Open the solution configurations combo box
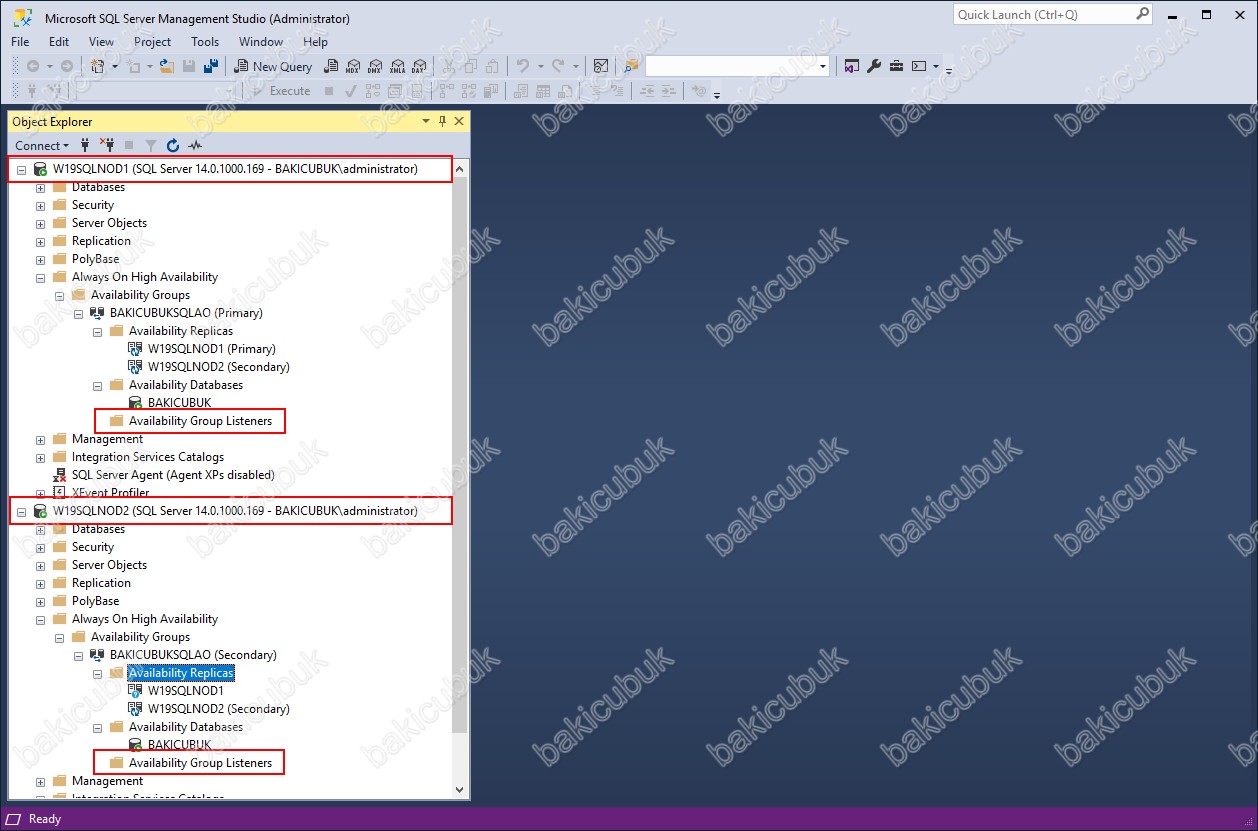The height and width of the screenshot is (831, 1258). (738, 66)
